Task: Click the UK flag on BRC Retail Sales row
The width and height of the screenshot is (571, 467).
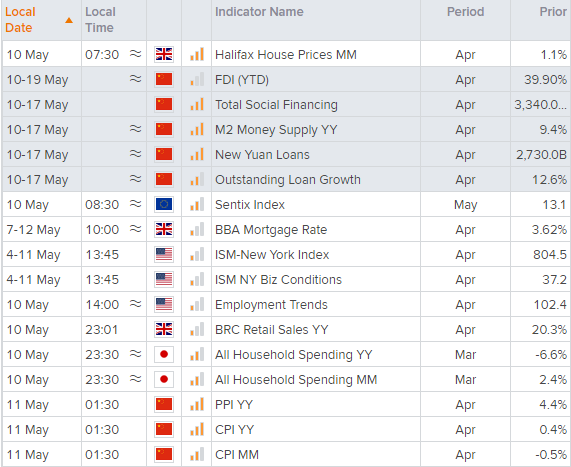Action: (164, 329)
